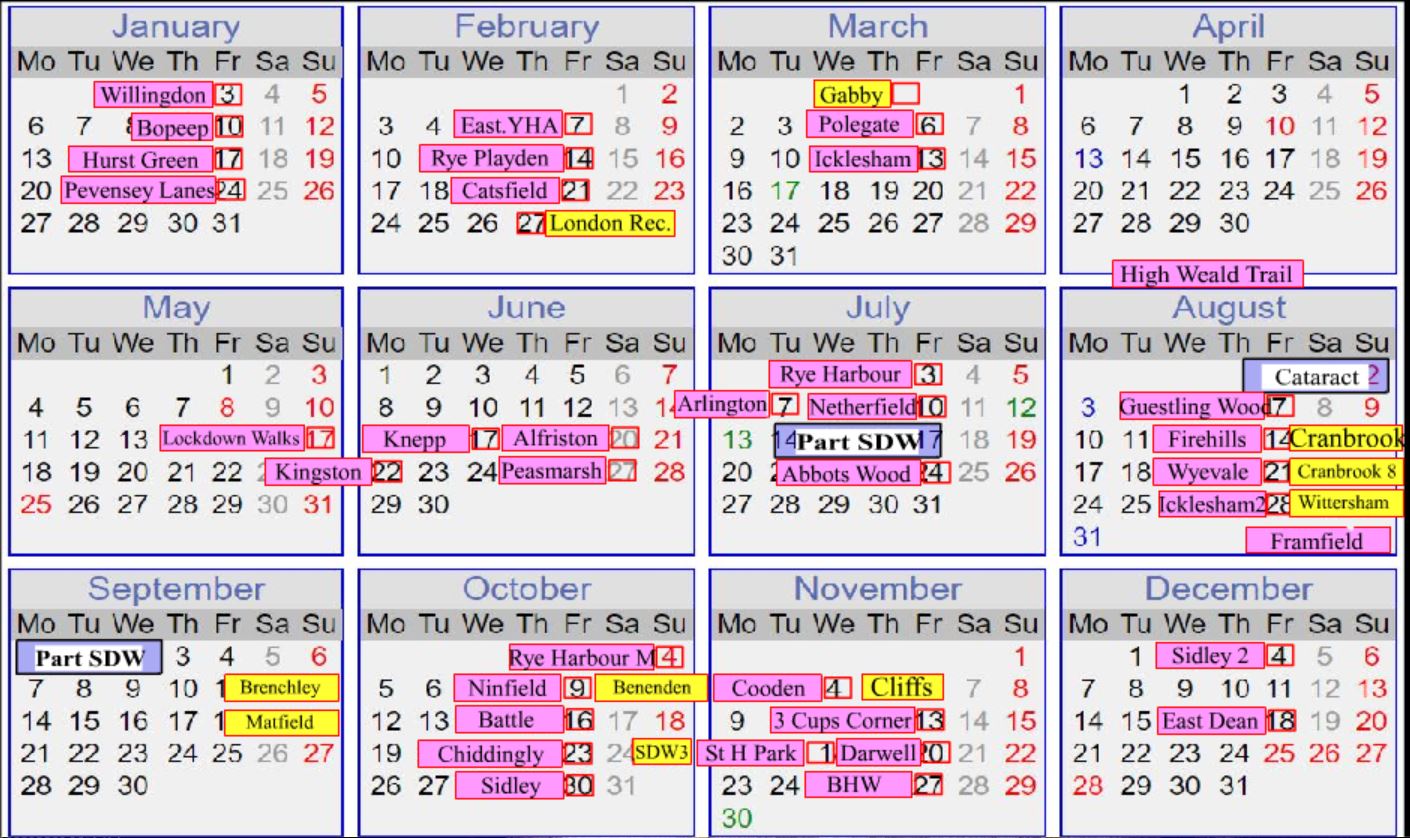Click the January month heading
1410x838 pixels.
(175, 26)
